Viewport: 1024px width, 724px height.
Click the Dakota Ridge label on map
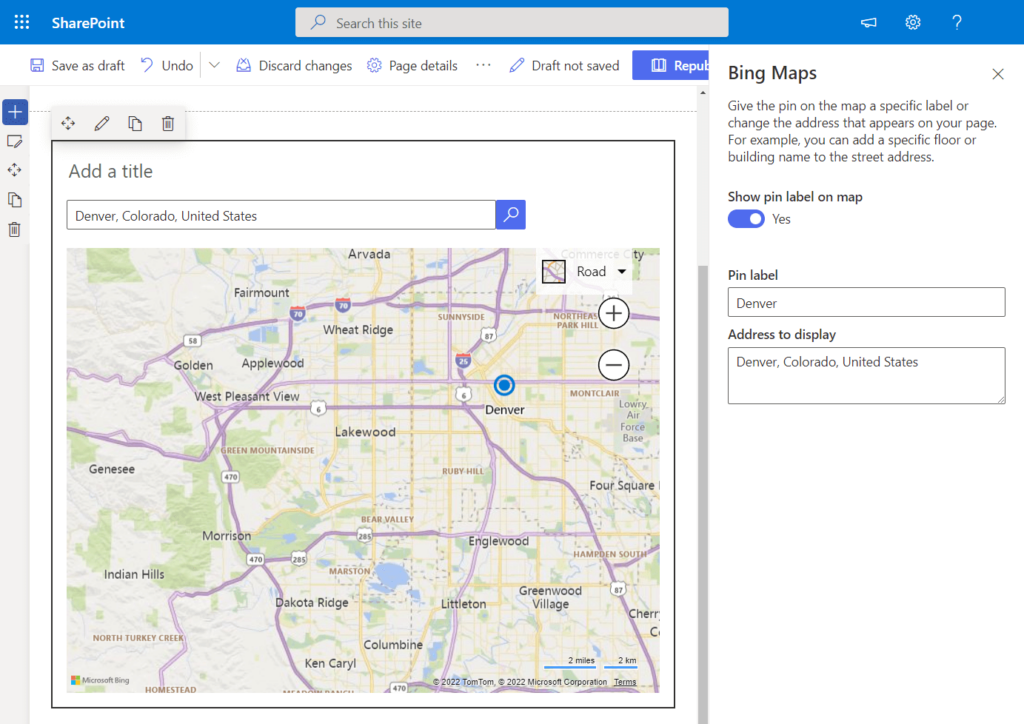pyautogui.click(x=312, y=603)
